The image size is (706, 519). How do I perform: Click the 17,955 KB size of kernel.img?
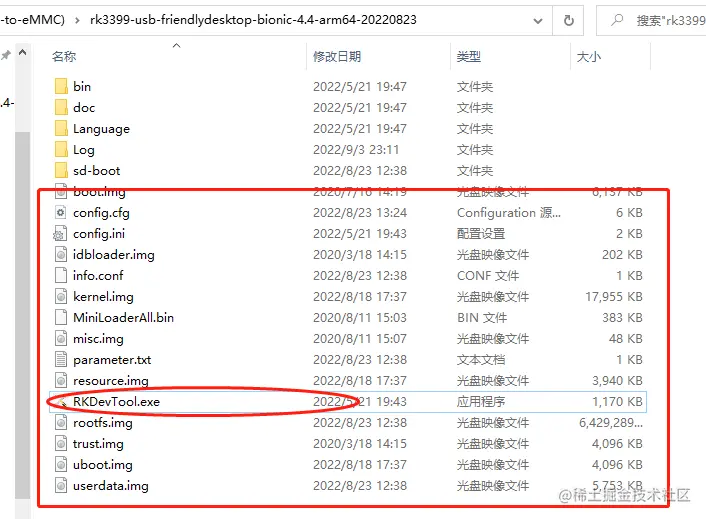point(614,297)
